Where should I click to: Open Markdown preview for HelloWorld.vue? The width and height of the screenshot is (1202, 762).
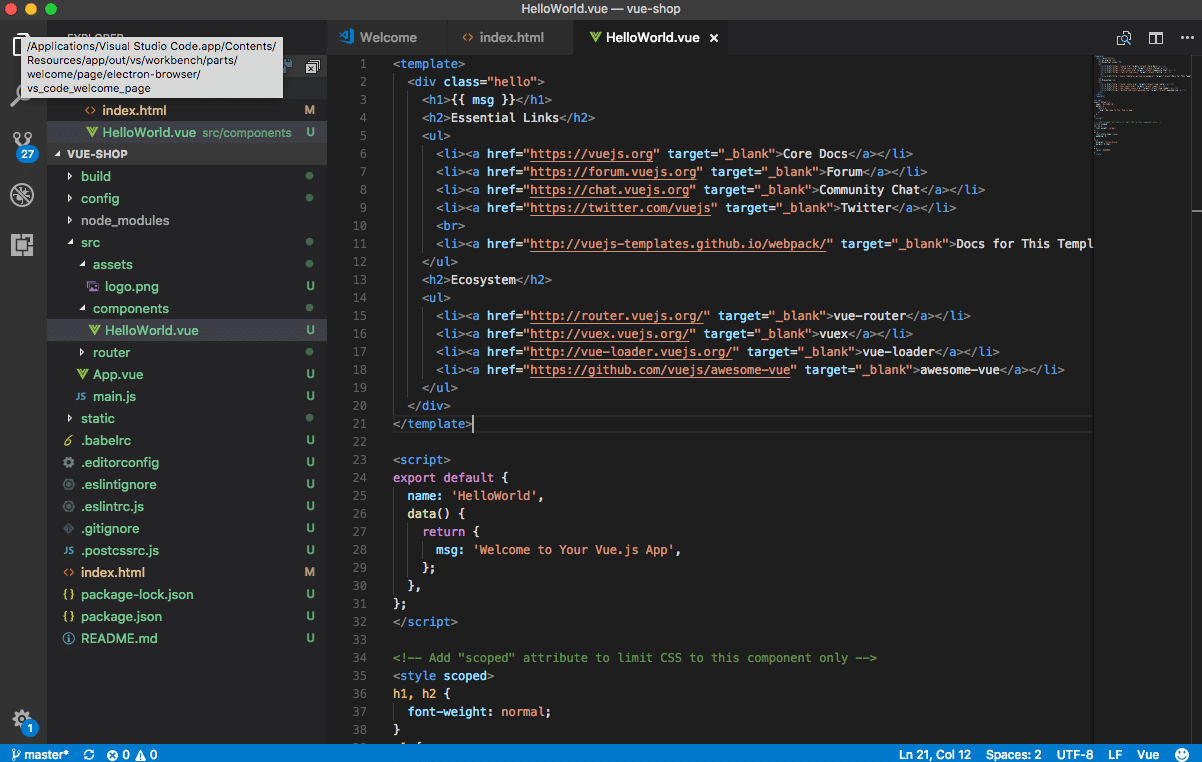click(1124, 37)
